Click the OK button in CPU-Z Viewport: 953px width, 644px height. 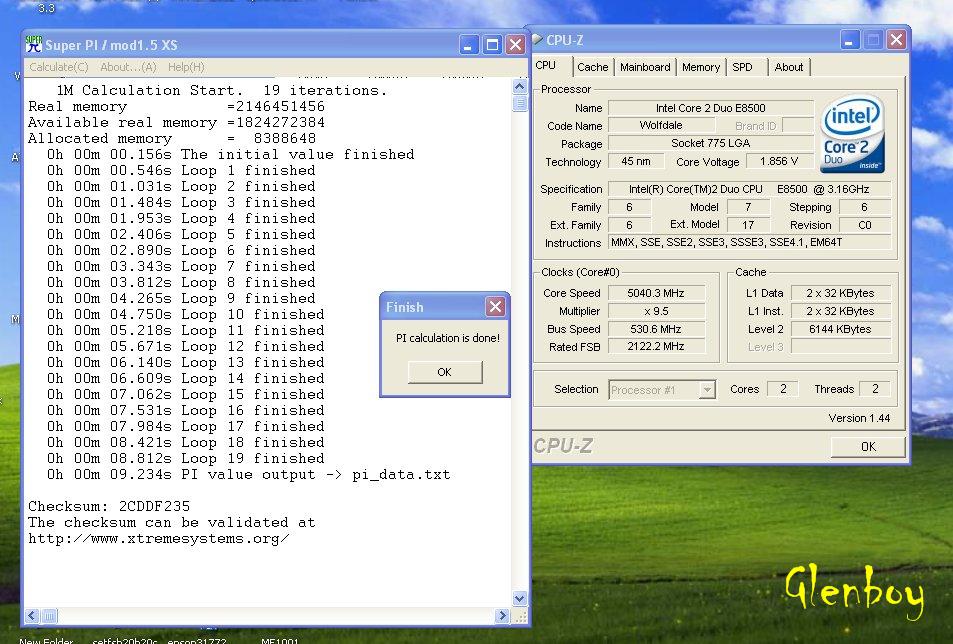[x=867, y=446]
